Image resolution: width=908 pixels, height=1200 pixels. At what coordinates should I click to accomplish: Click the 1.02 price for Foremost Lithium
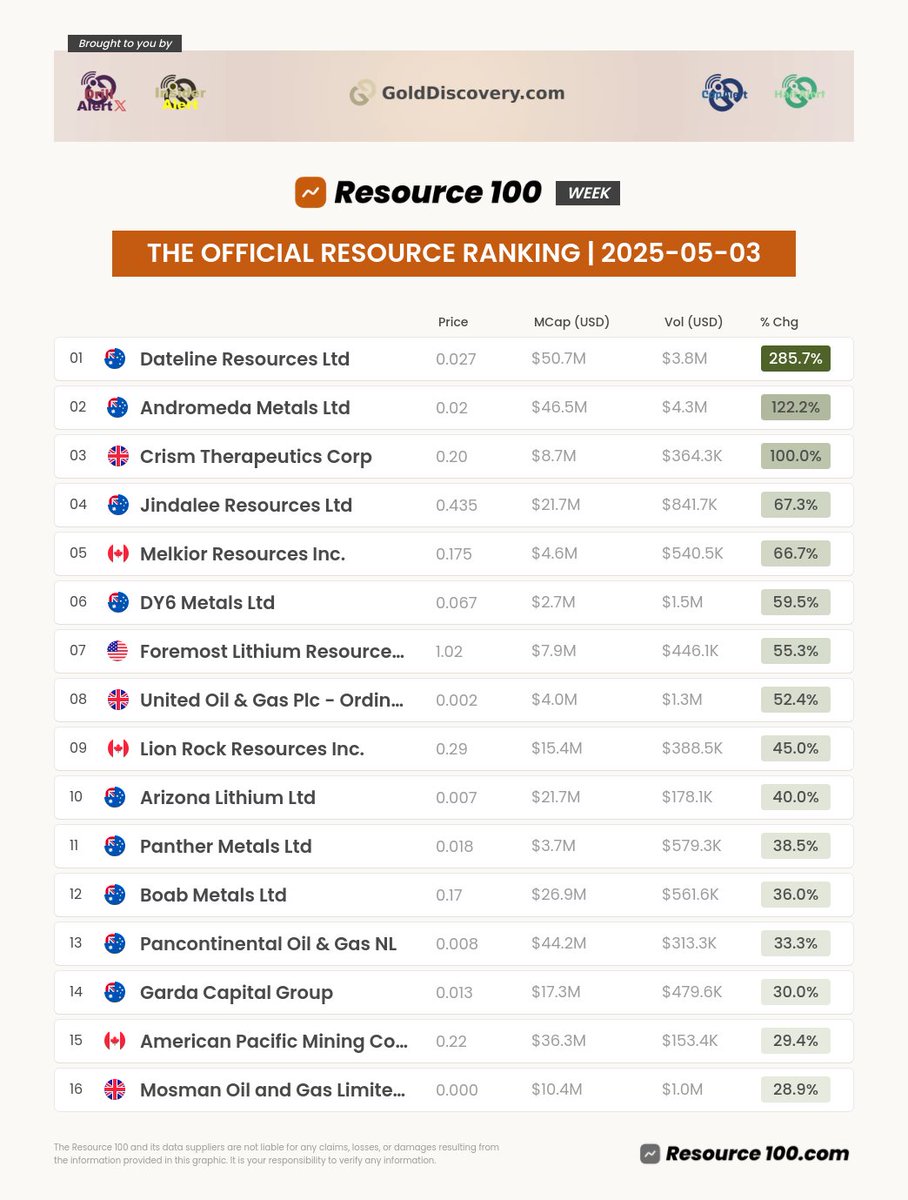tap(449, 652)
